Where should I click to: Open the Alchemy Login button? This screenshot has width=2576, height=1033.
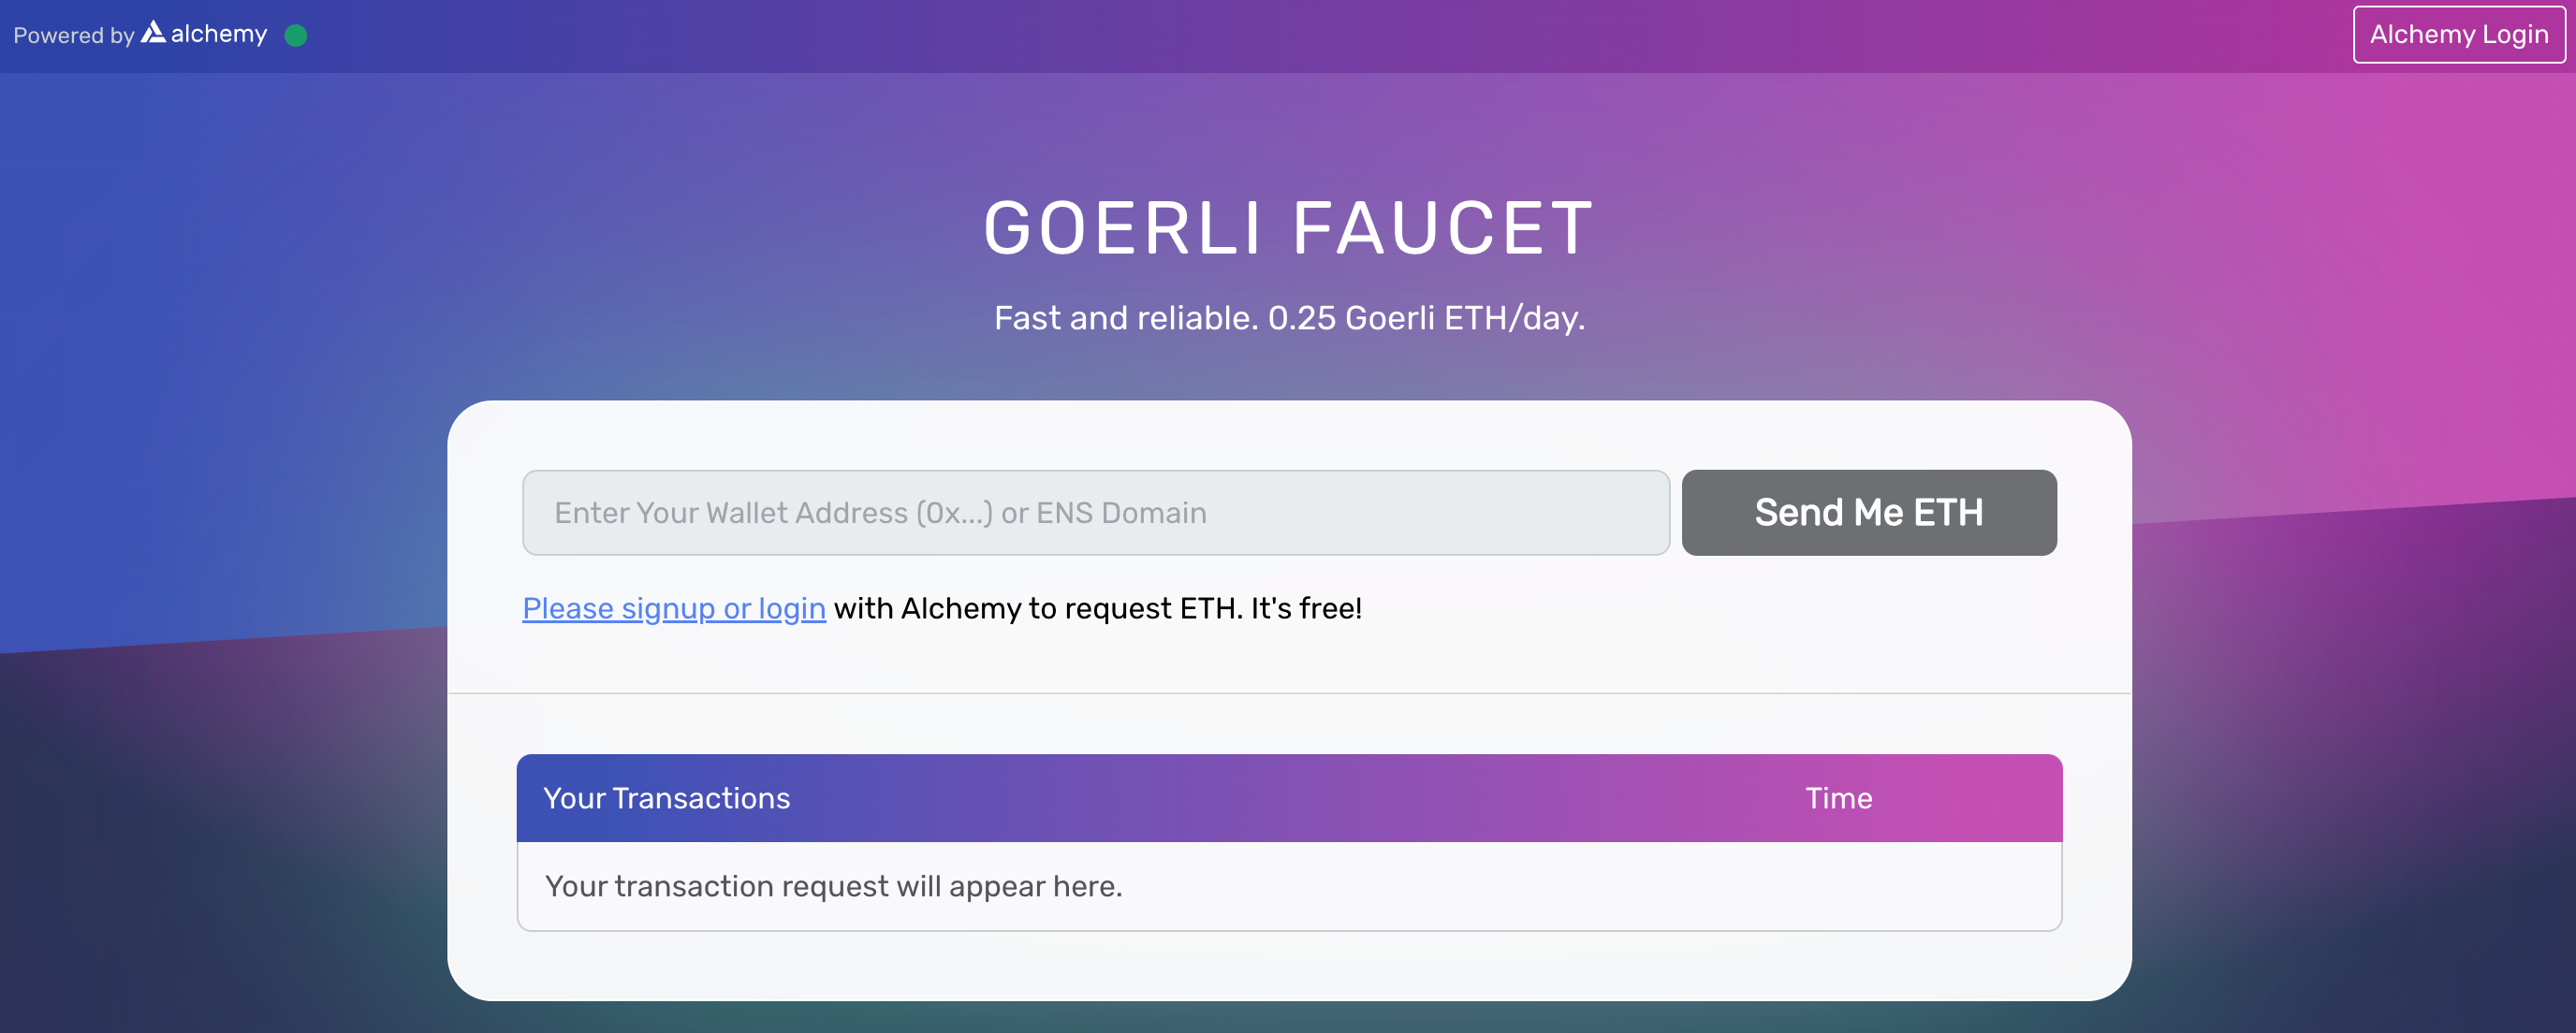pos(2458,35)
